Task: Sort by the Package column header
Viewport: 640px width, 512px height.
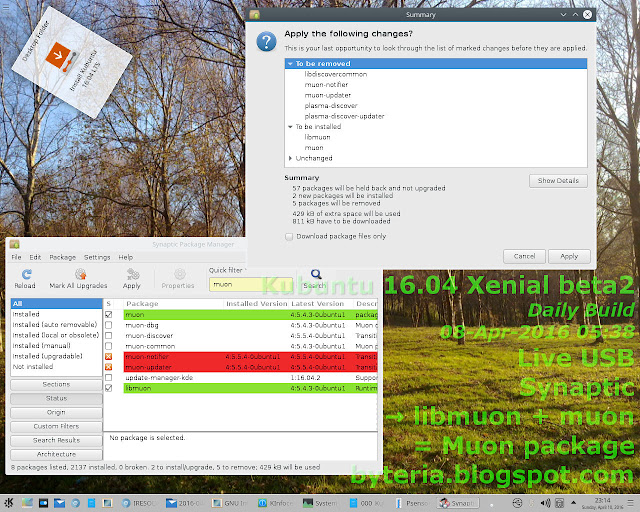Action: click(173, 304)
